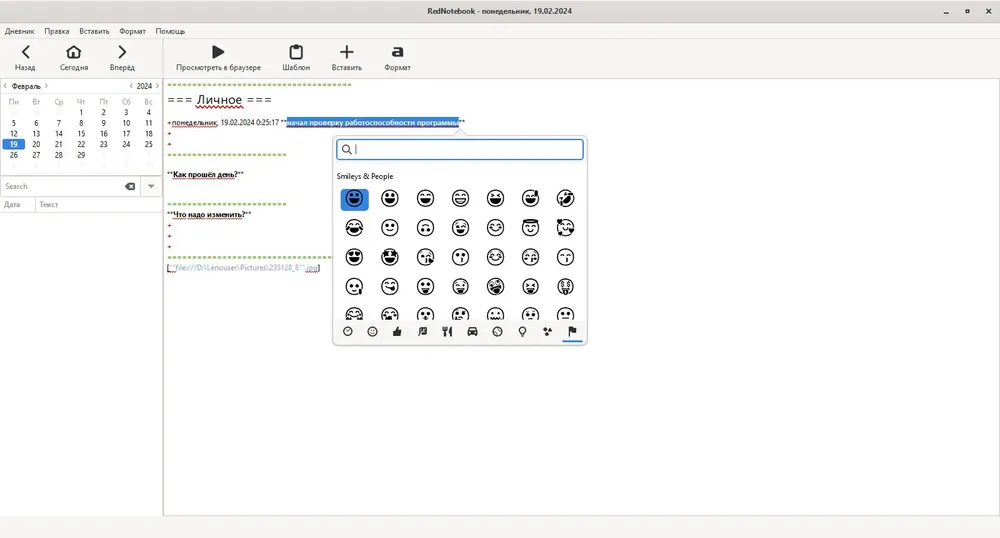1000x538 pixels.
Task: Clear the sidebar search field
Action: pyautogui.click(x=130, y=186)
